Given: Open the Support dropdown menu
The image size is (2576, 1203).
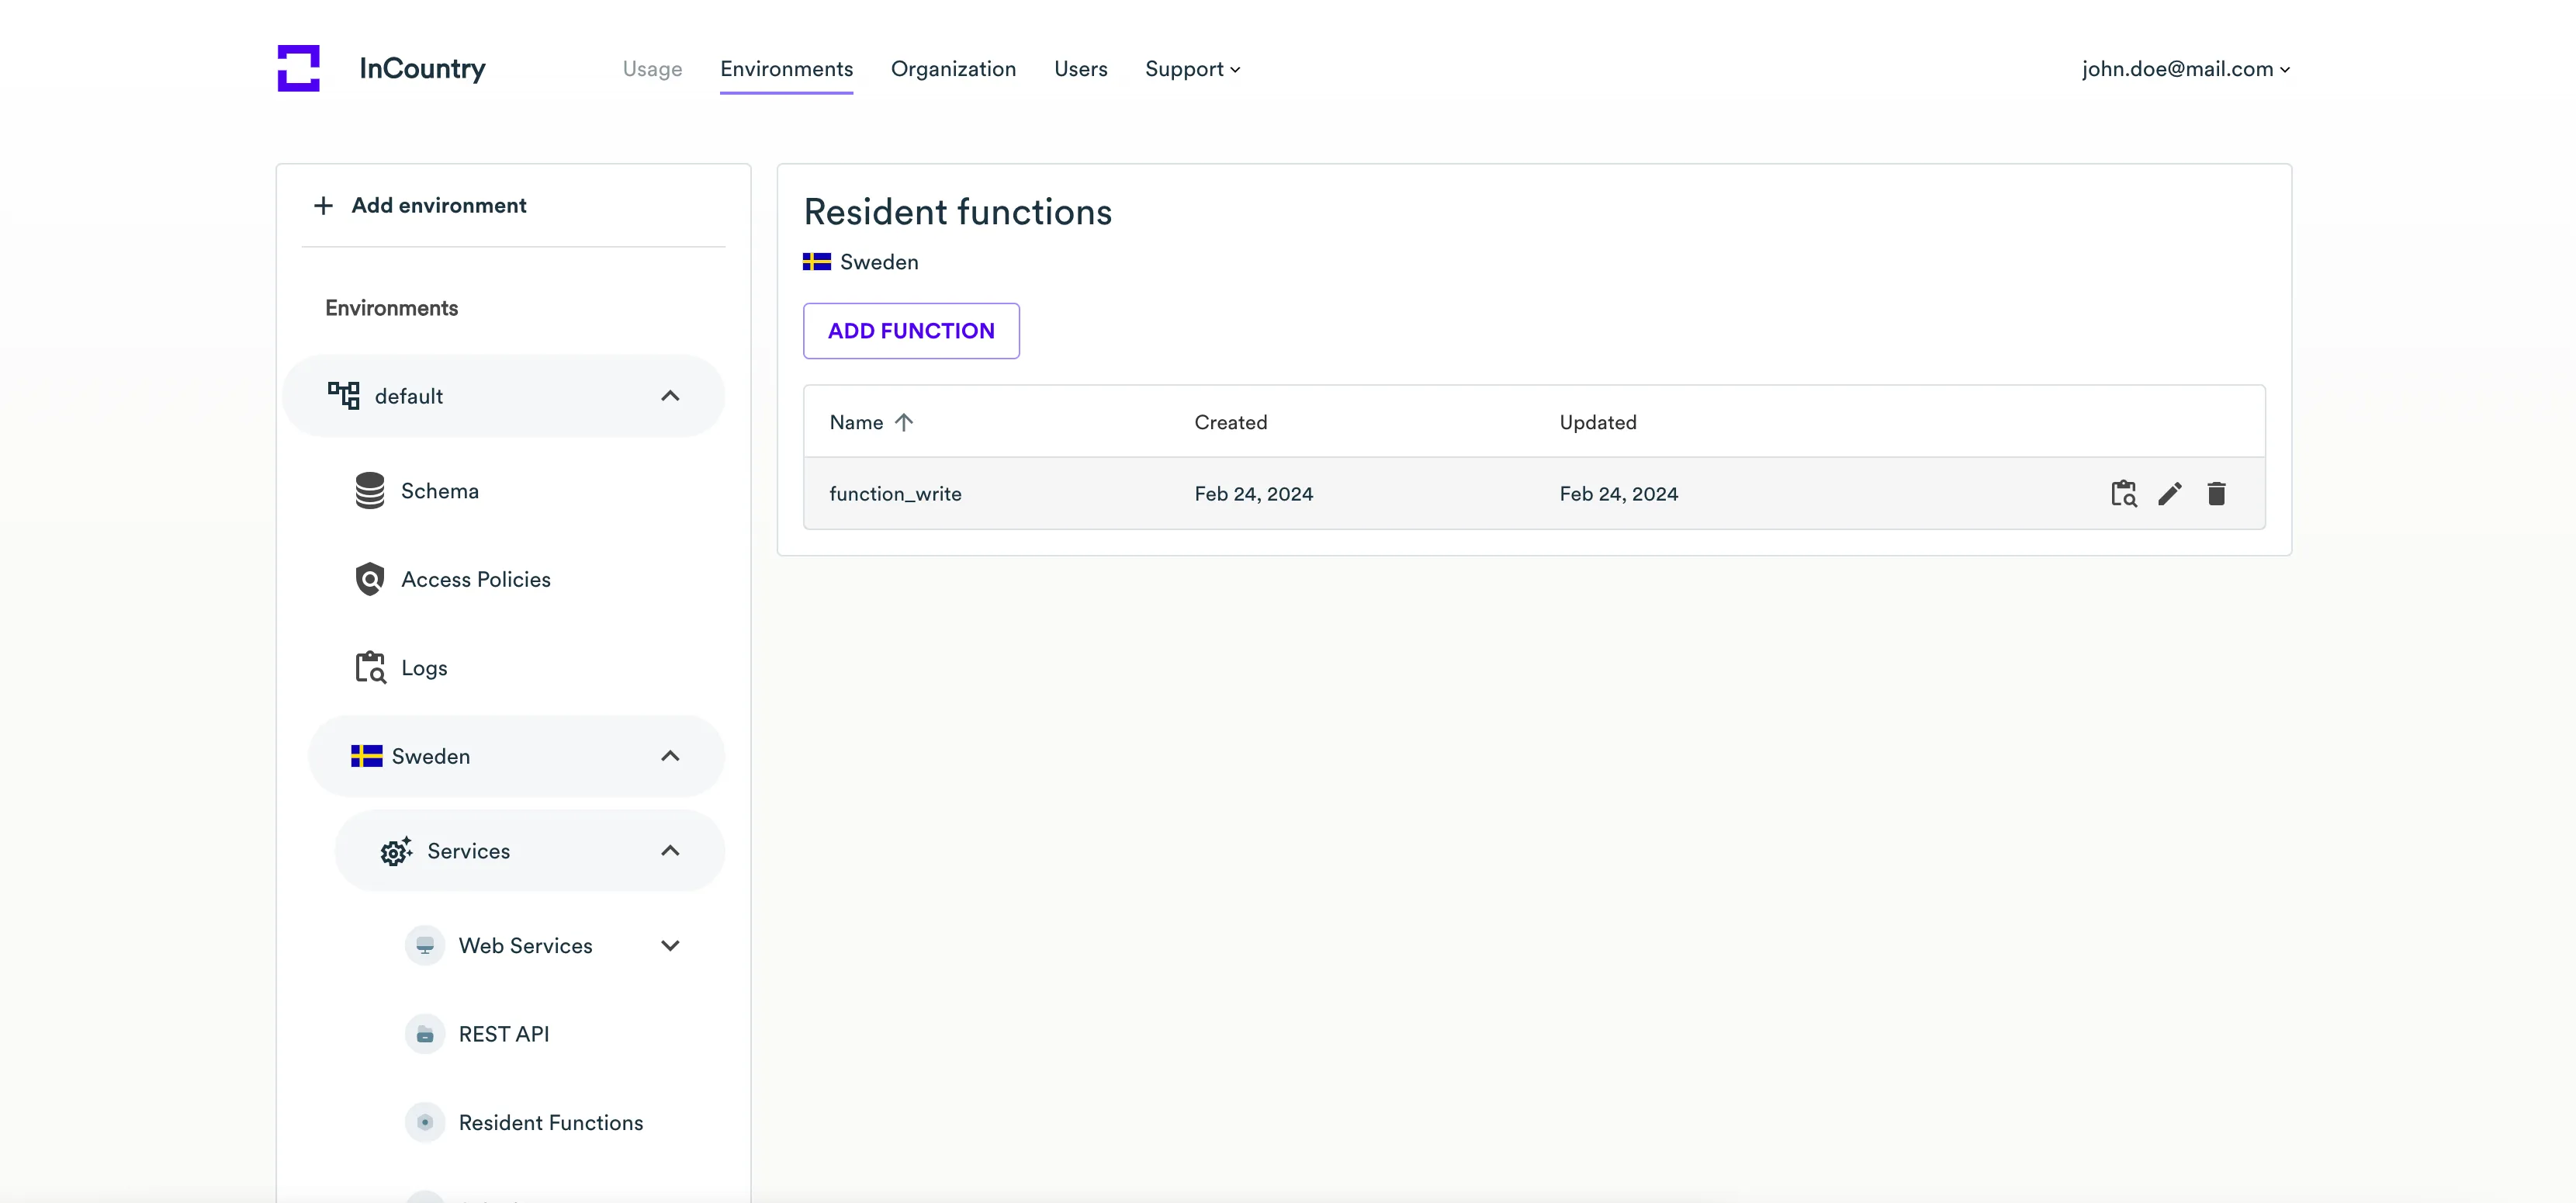Looking at the screenshot, I should [1192, 69].
